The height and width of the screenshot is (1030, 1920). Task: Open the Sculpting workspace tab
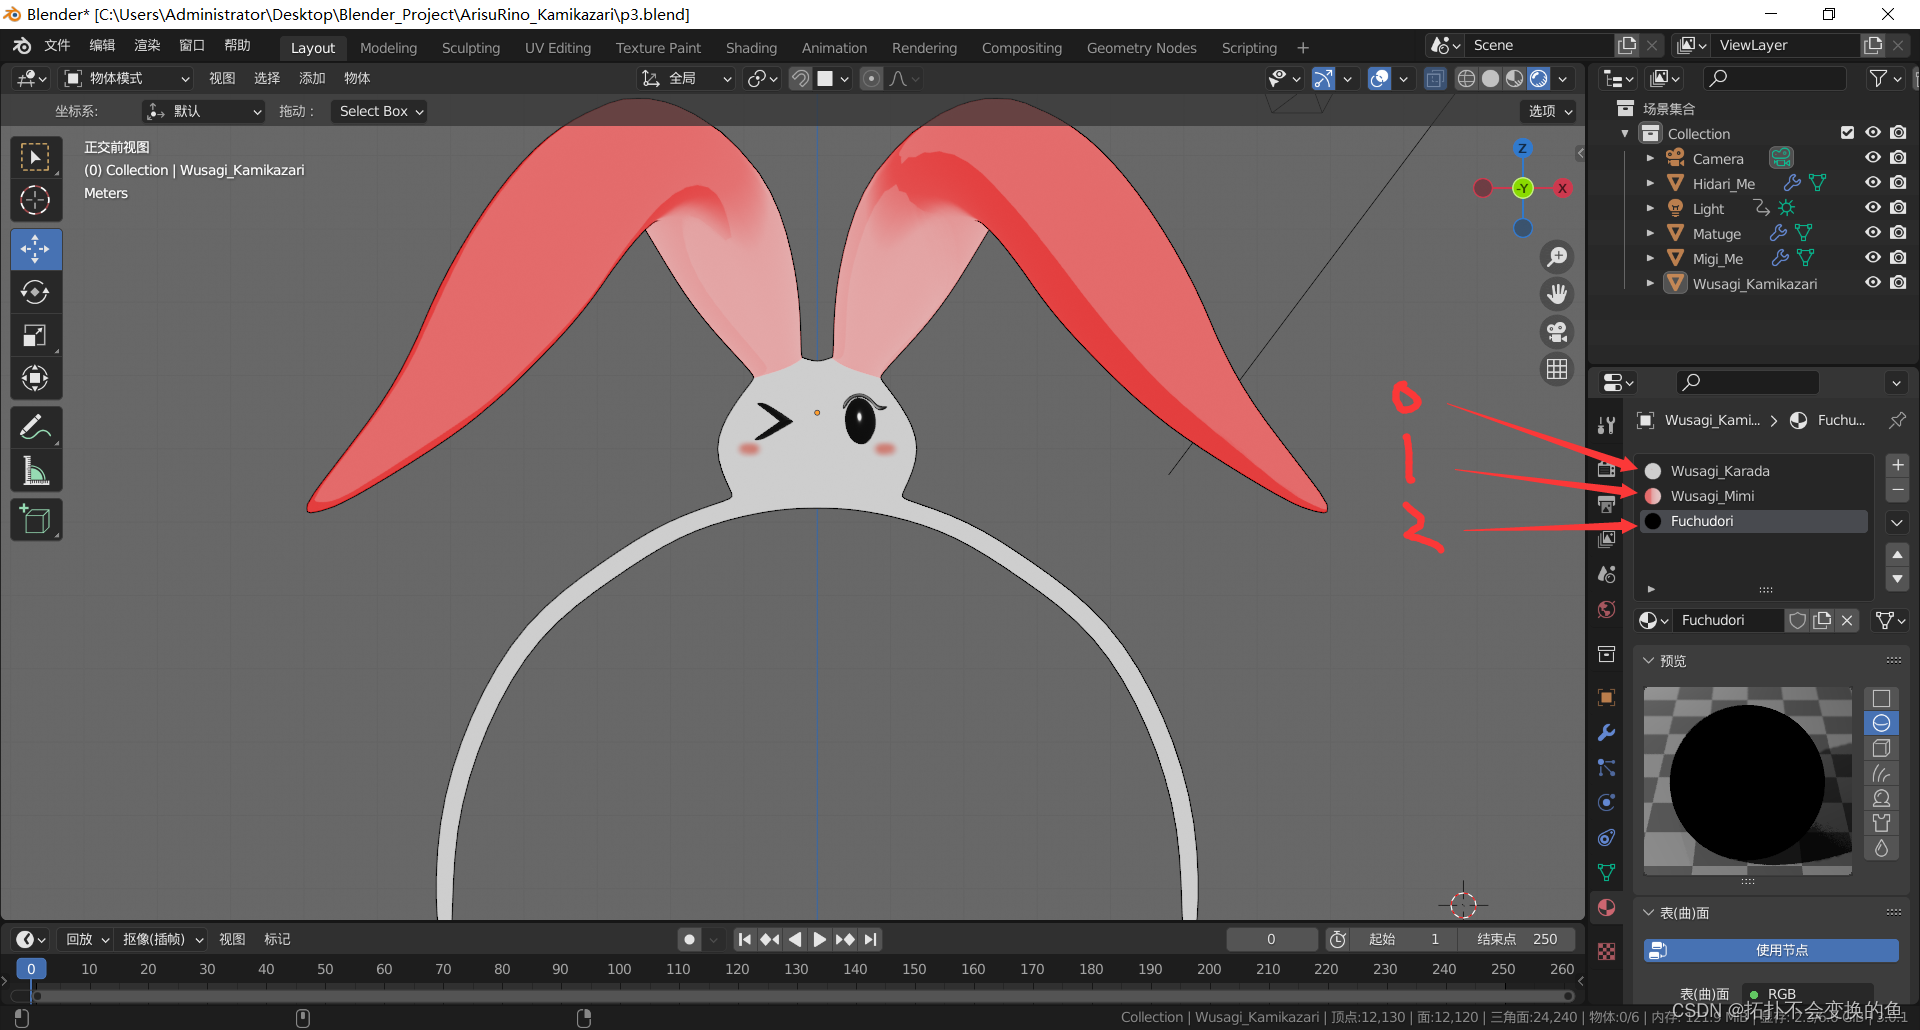tap(470, 47)
